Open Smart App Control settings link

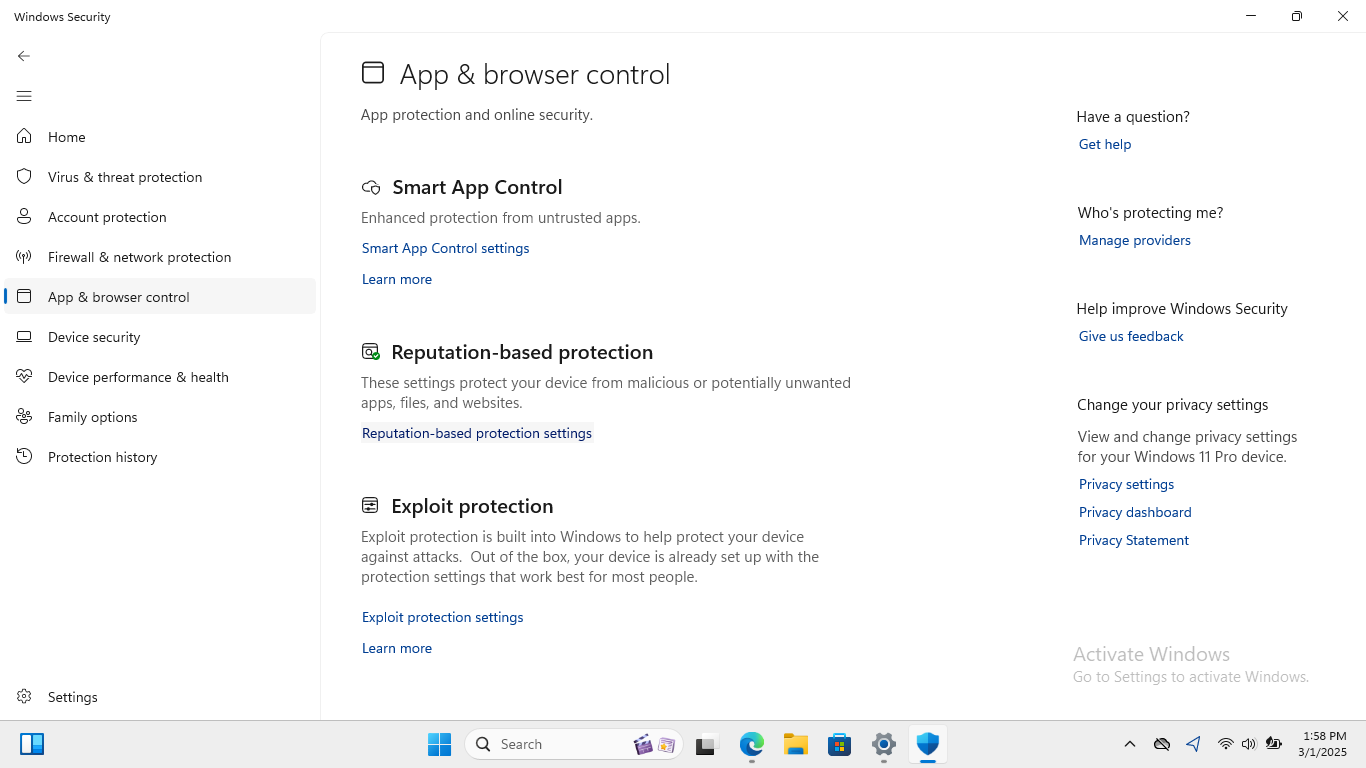[x=445, y=248]
